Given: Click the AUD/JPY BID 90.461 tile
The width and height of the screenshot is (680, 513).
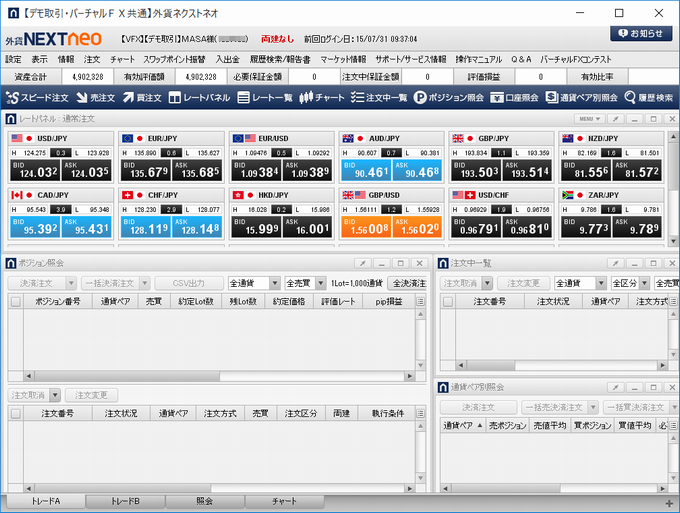Looking at the screenshot, I should pos(366,170).
